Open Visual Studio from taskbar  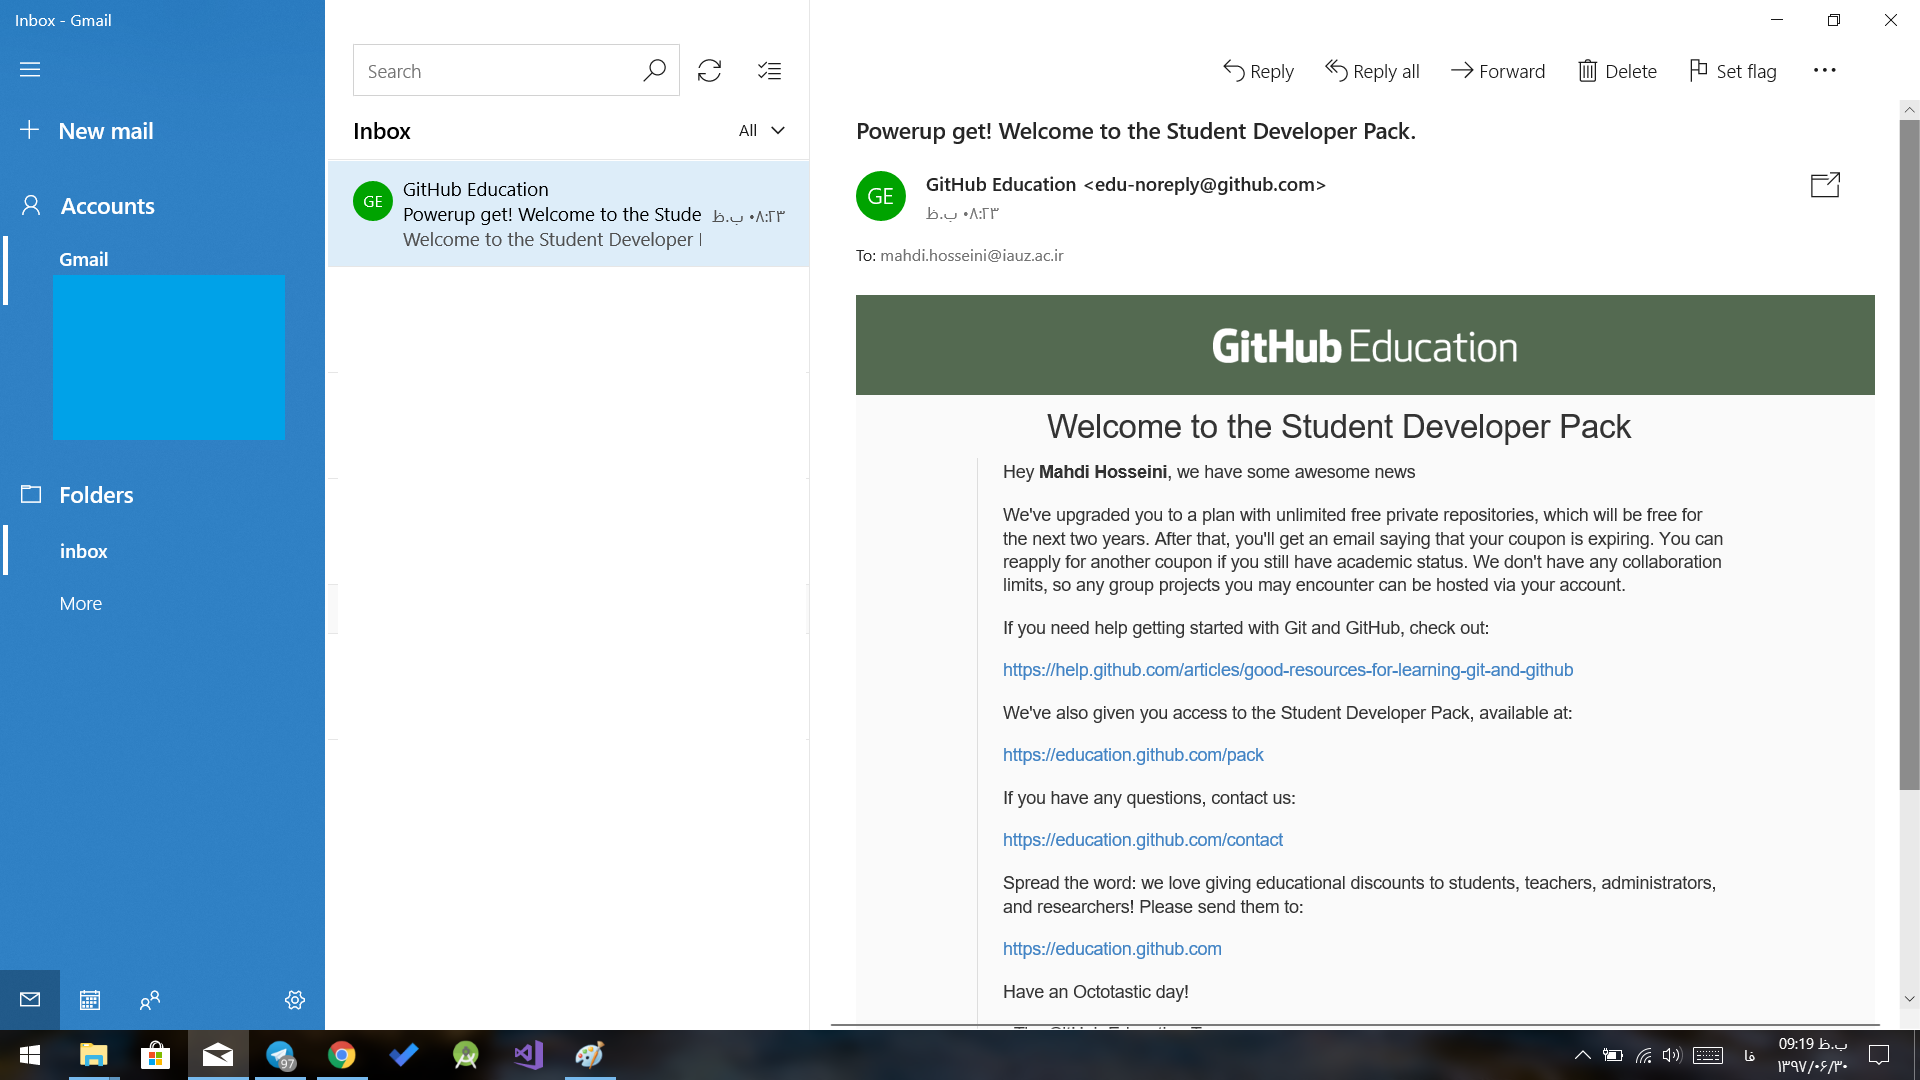tap(528, 1055)
